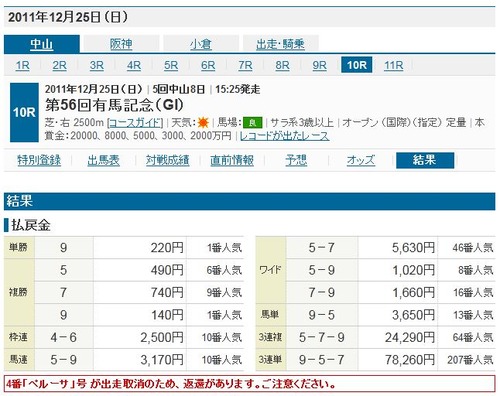Go to race 6R
The height and width of the screenshot is (396, 500).
pyautogui.click(x=208, y=65)
